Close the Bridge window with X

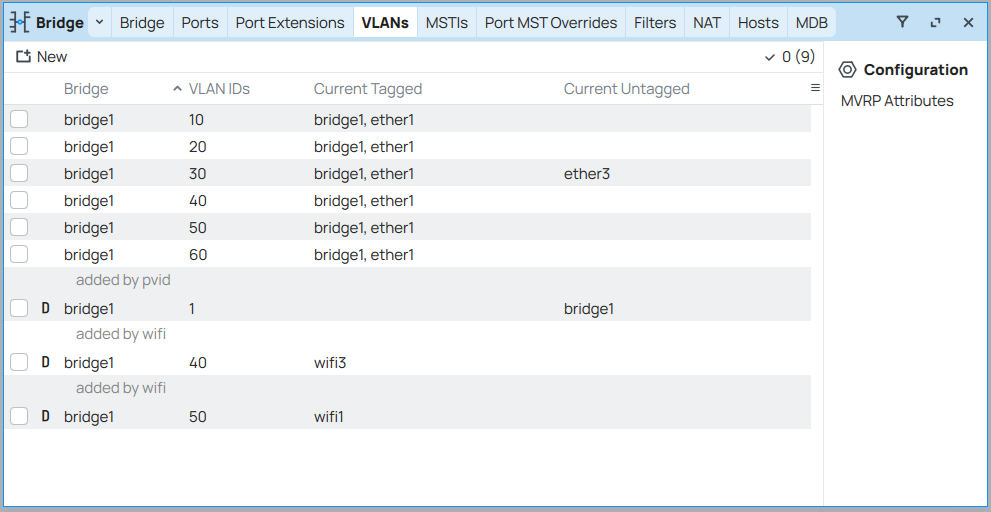(968, 22)
